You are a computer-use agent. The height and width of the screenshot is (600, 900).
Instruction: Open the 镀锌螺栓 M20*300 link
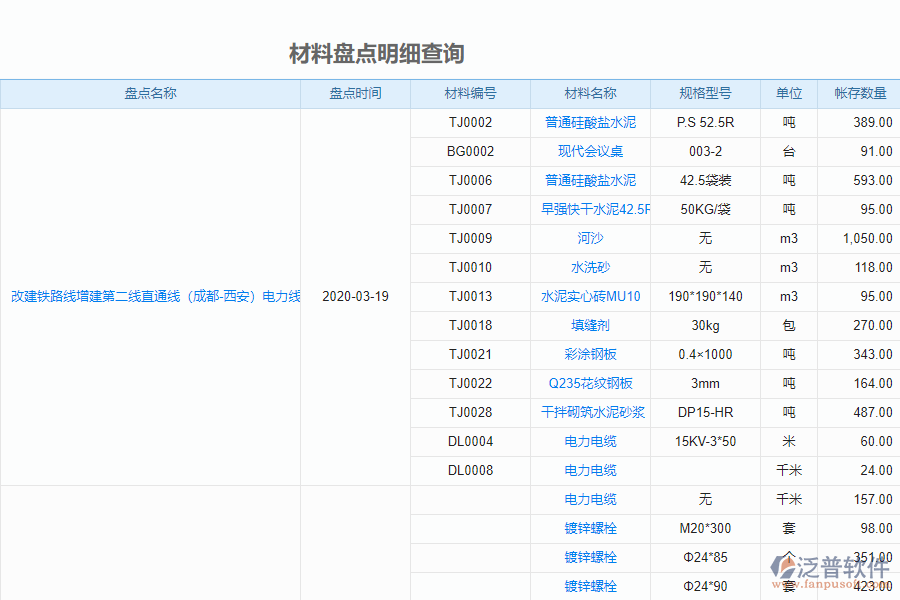coord(589,528)
